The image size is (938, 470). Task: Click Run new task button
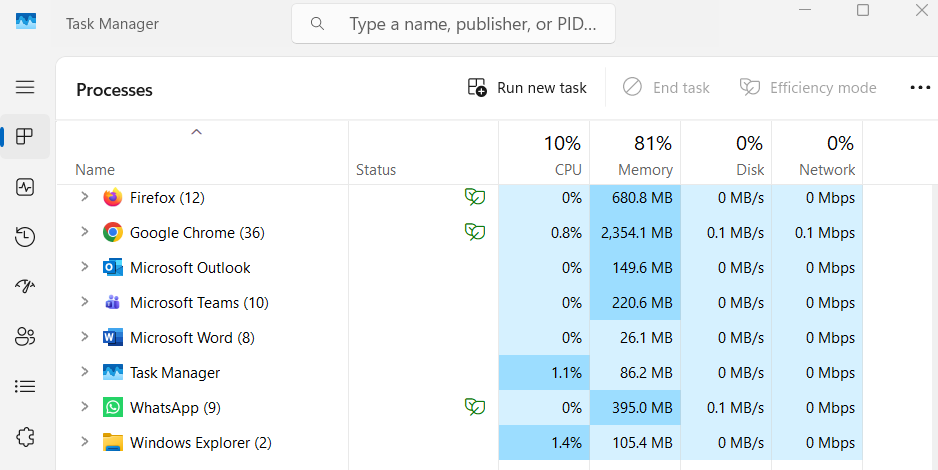(x=527, y=88)
